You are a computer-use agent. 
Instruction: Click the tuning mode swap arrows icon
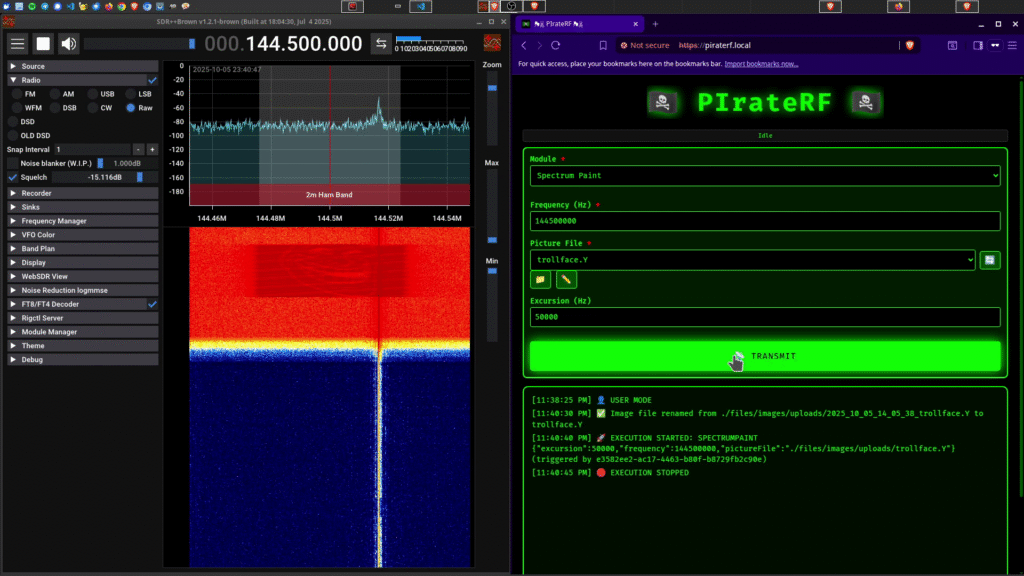point(380,43)
